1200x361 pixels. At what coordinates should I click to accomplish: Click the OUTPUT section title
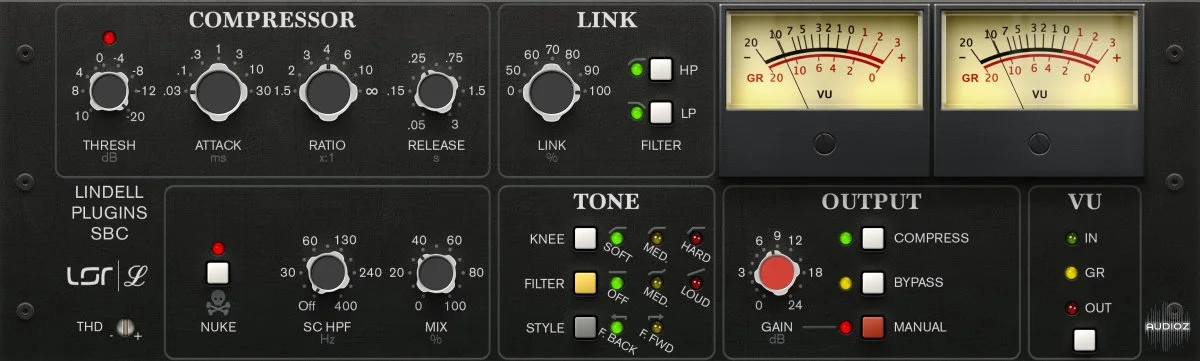[871, 201]
